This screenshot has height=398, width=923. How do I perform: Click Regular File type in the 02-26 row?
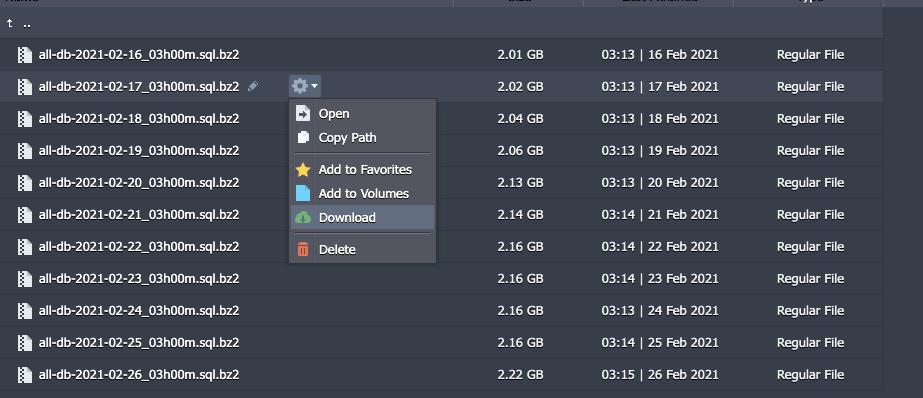coord(811,374)
